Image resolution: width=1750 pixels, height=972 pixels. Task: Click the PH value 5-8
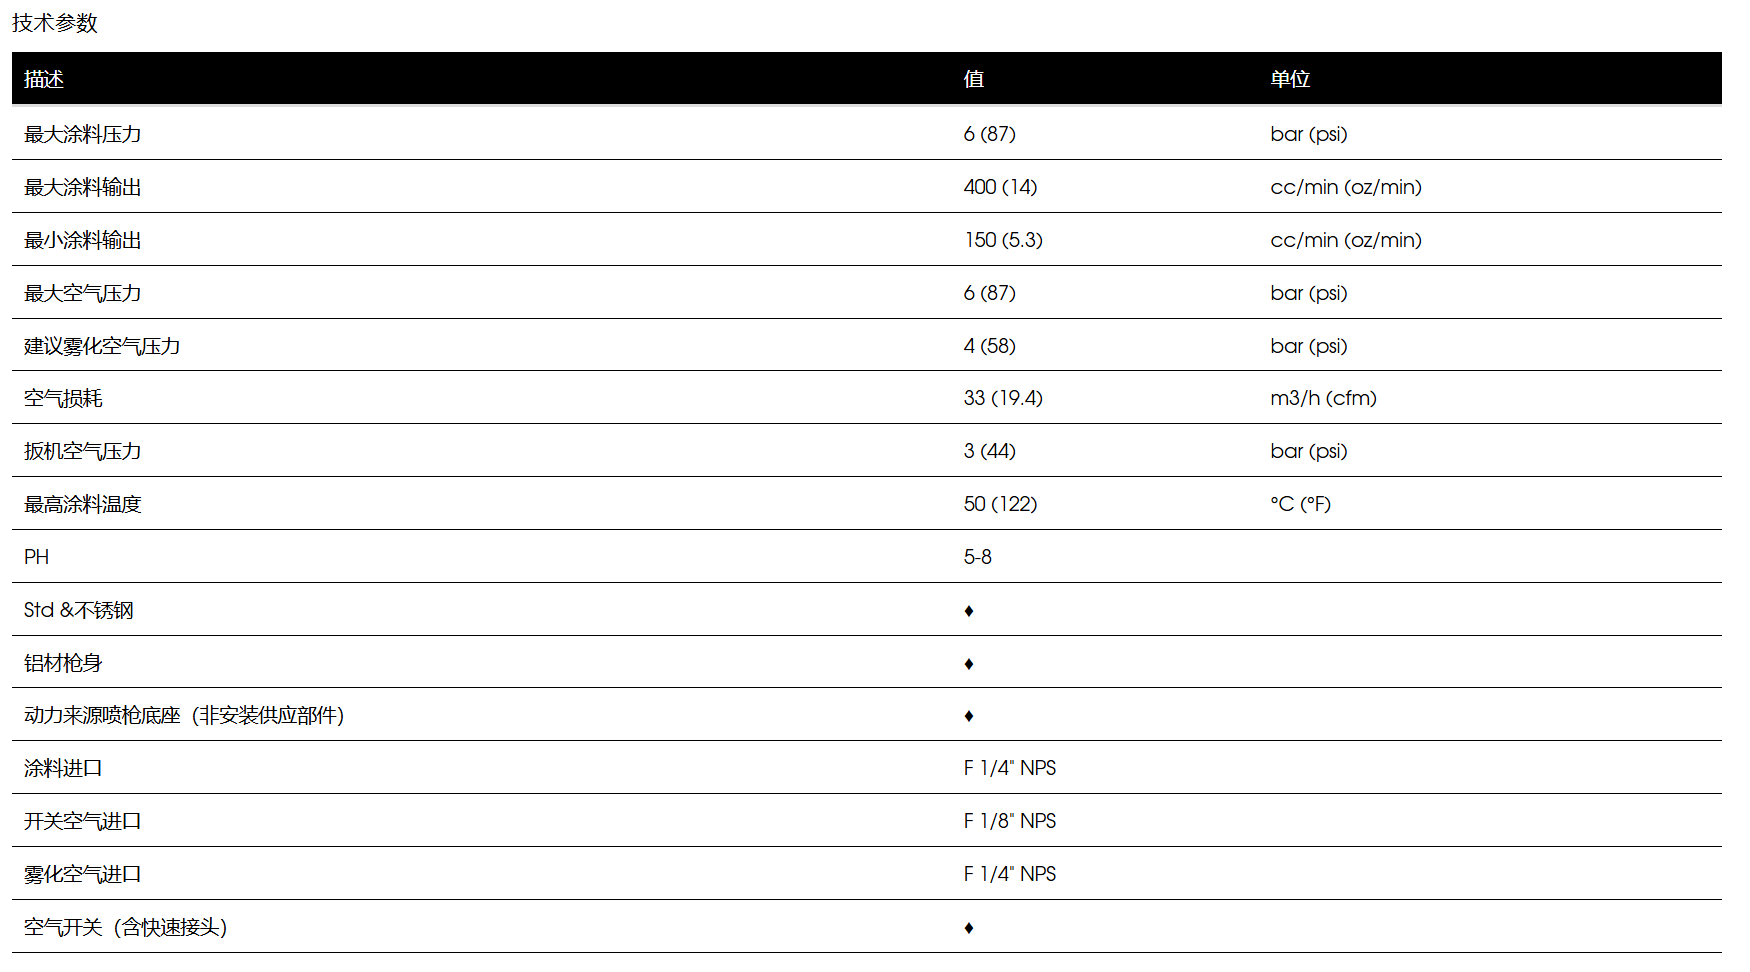pyautogui.click(x=978, y=557)
